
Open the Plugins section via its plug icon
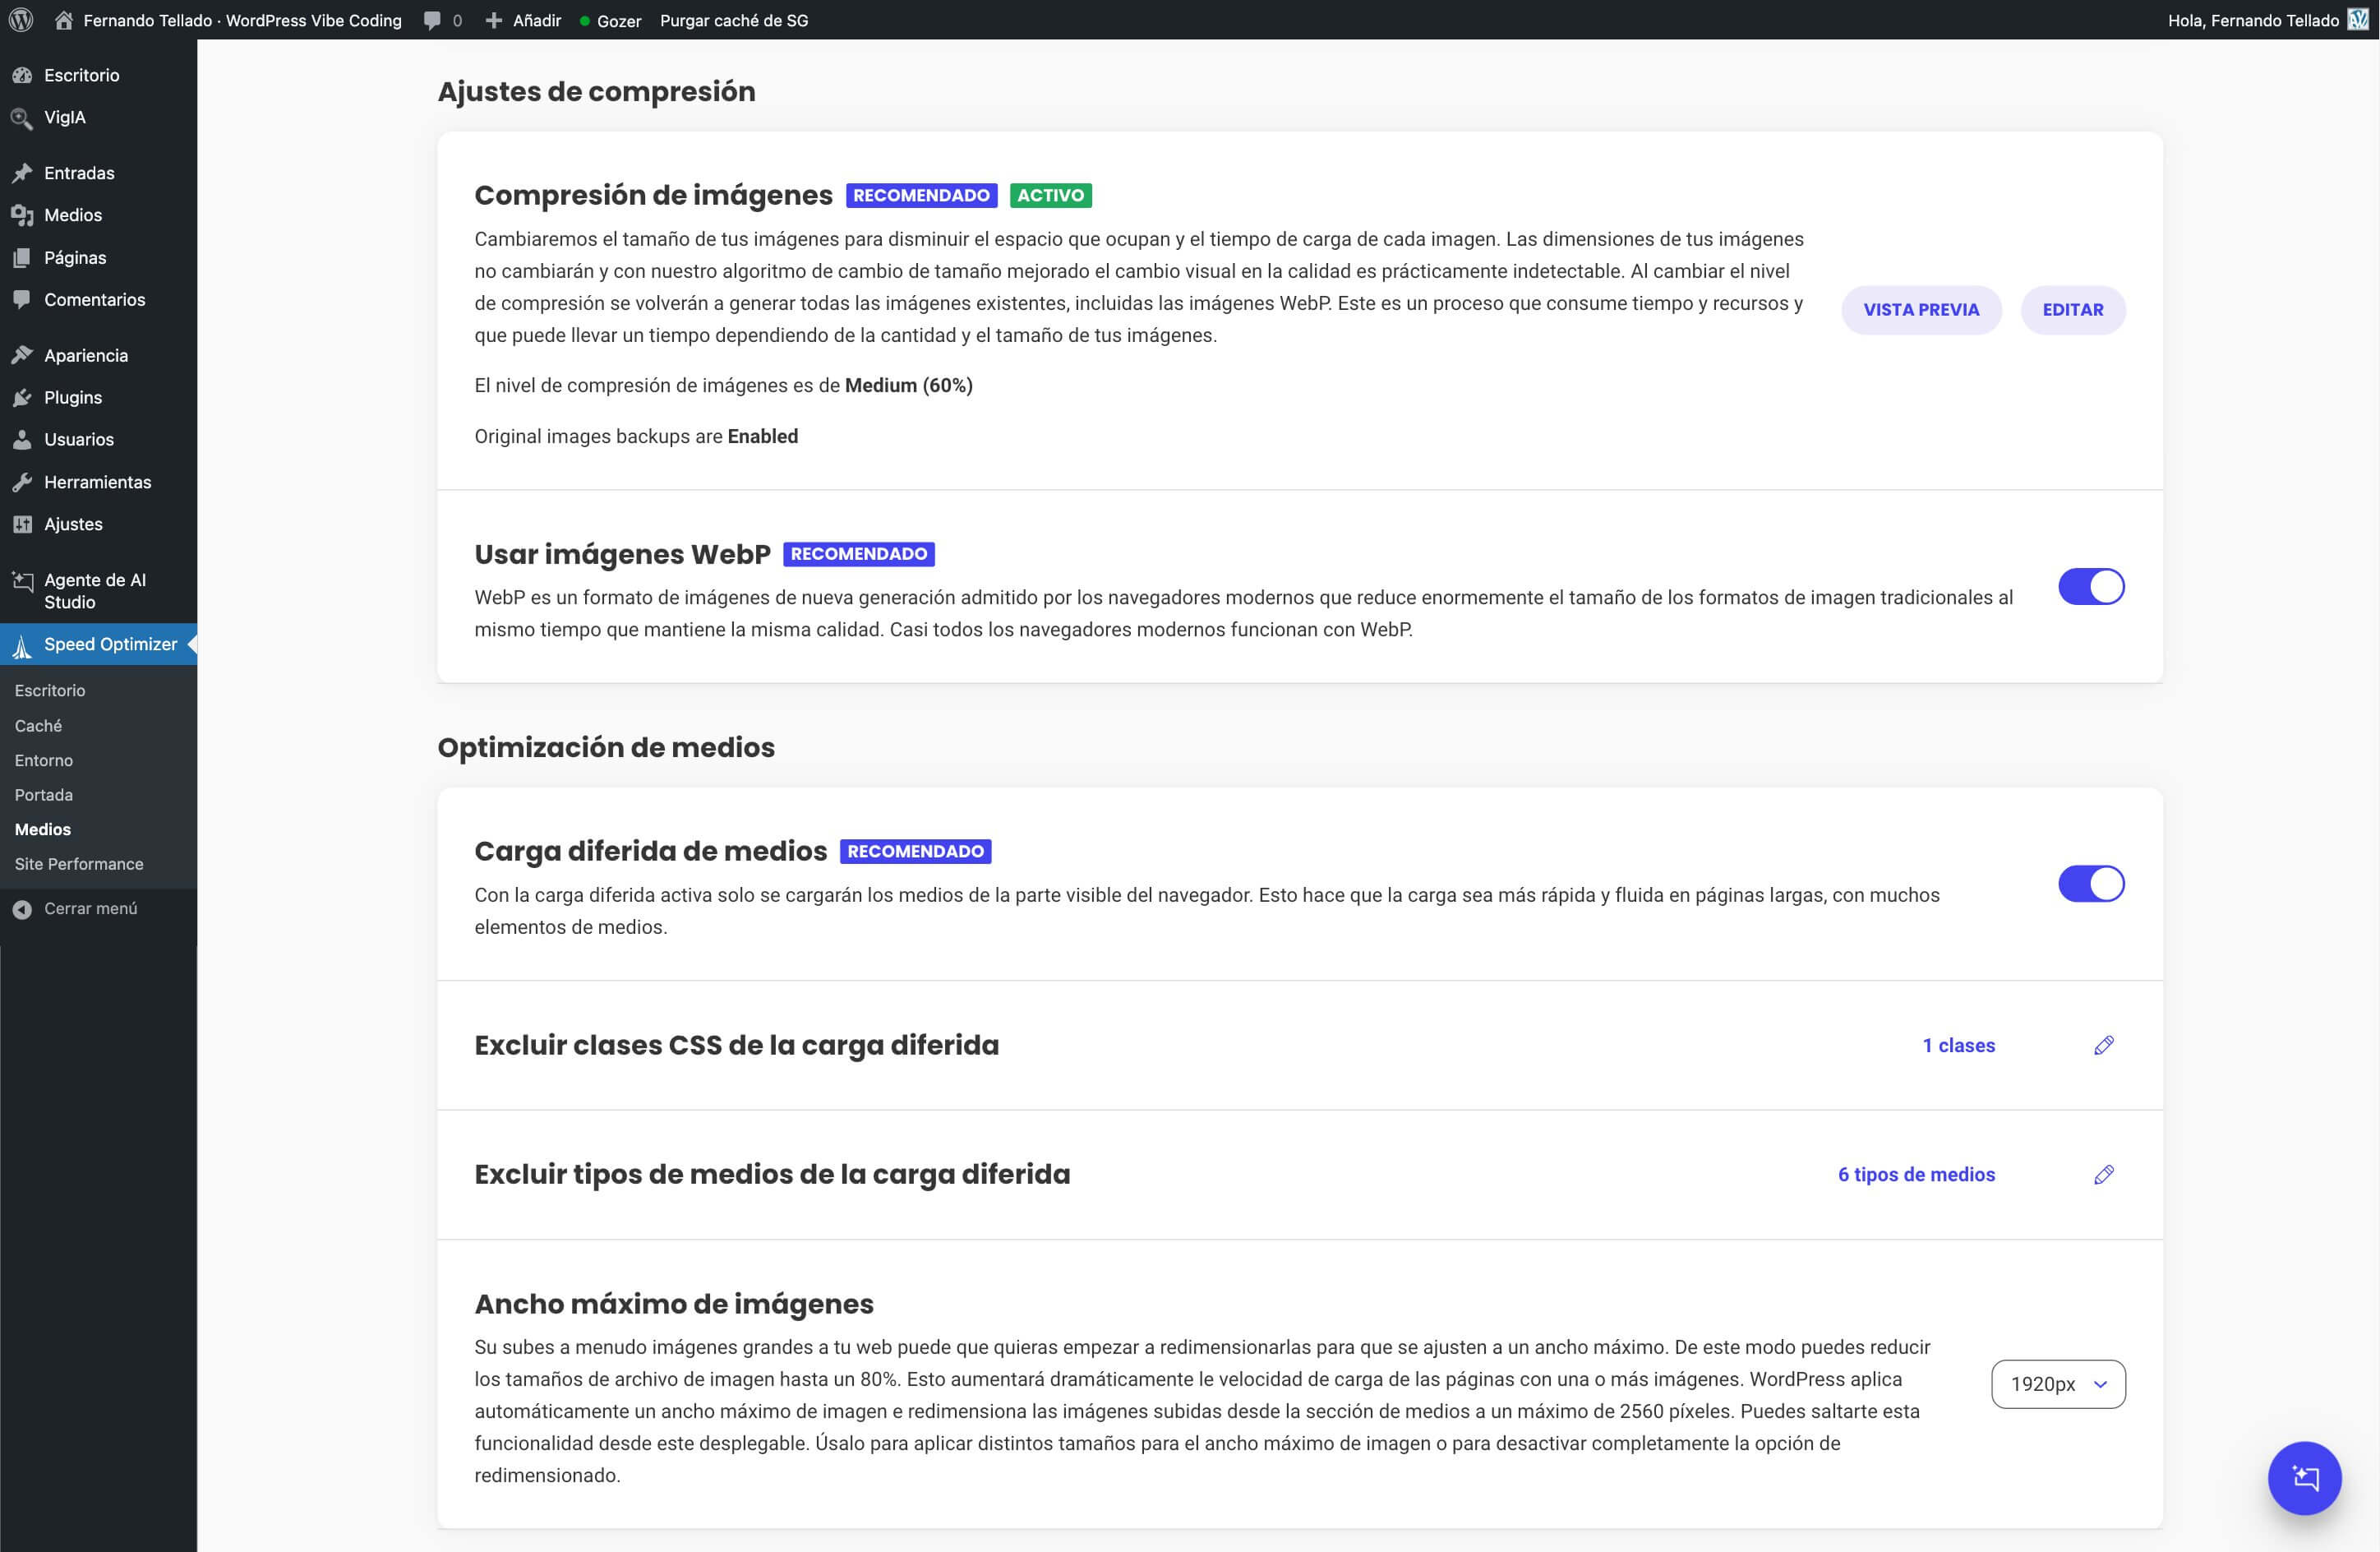point(22,397)
